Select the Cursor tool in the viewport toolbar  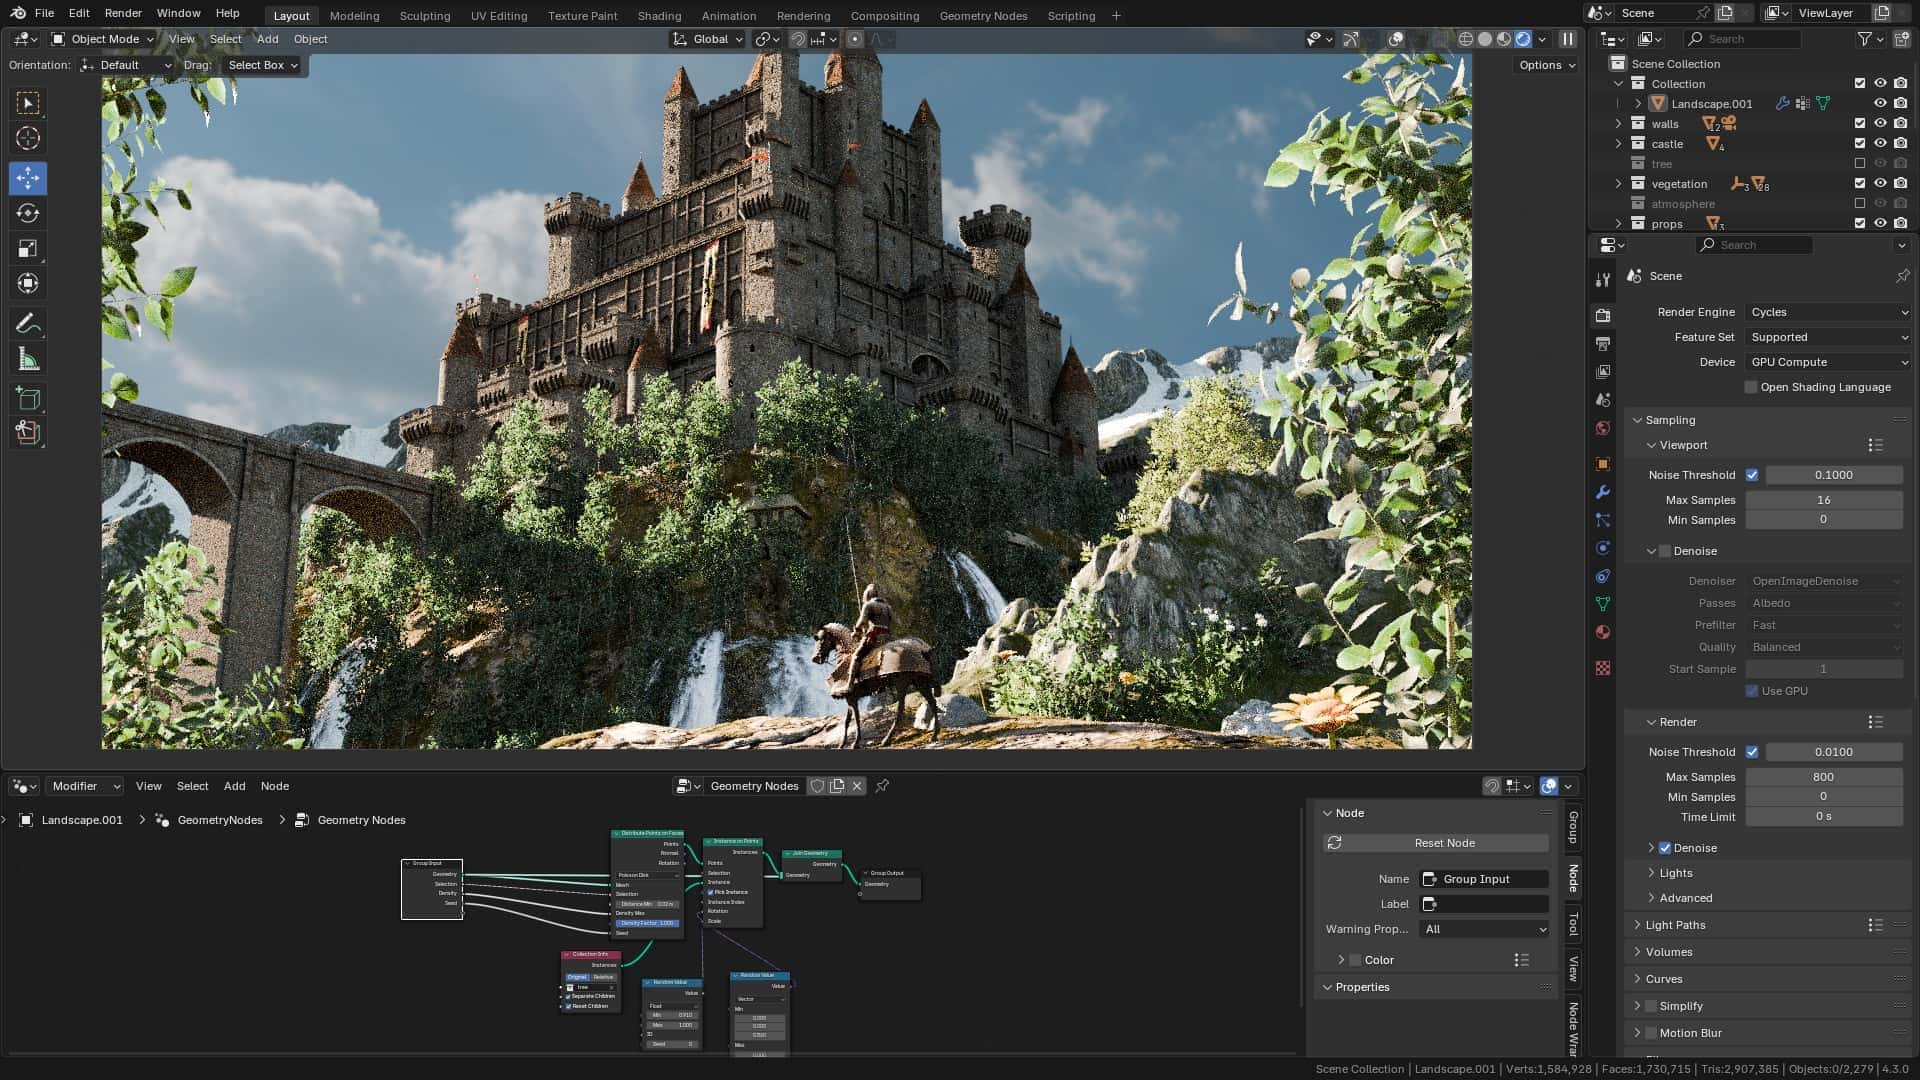pos(28,138)
